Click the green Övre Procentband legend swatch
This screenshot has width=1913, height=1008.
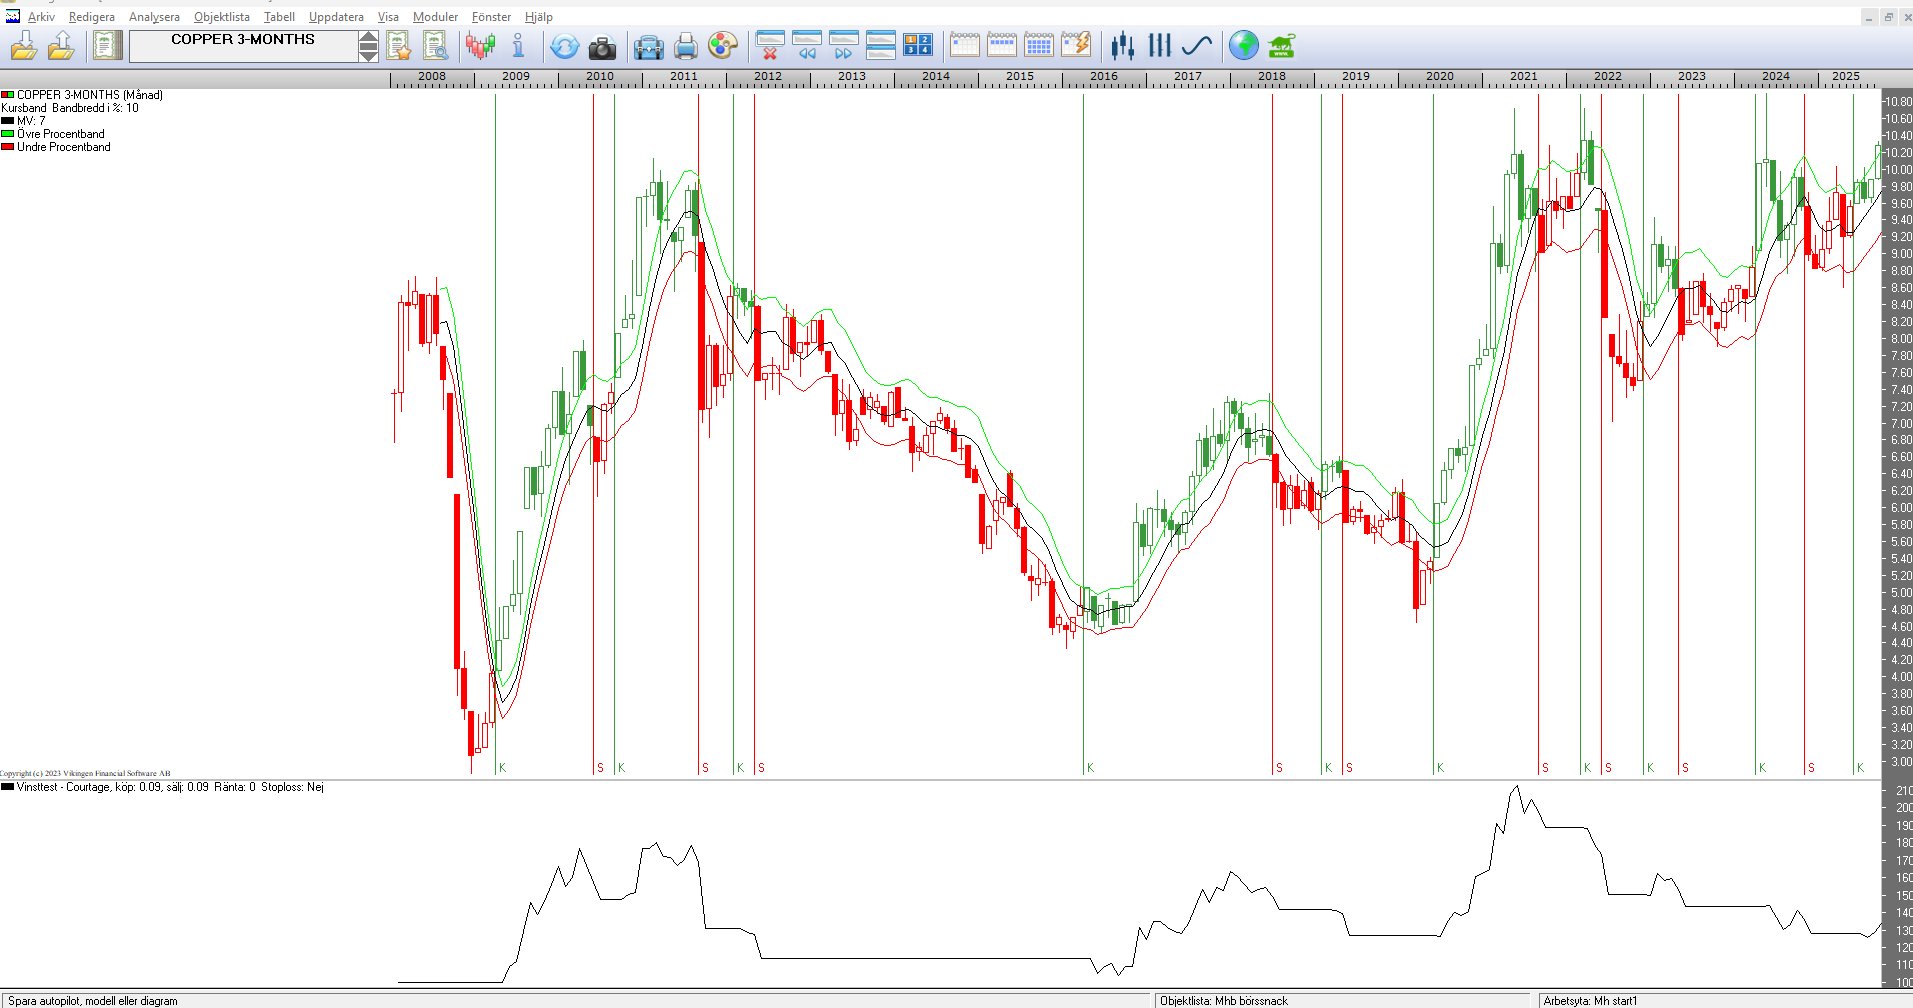(7, 134)
